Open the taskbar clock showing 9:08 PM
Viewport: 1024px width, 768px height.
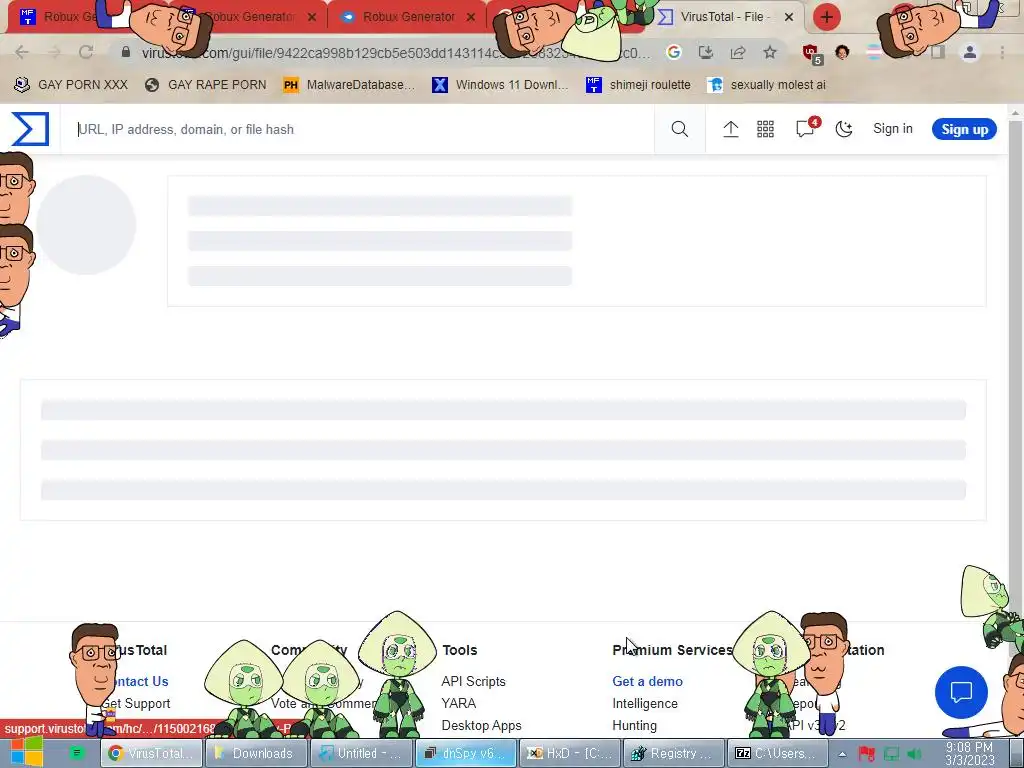(969, 754)
